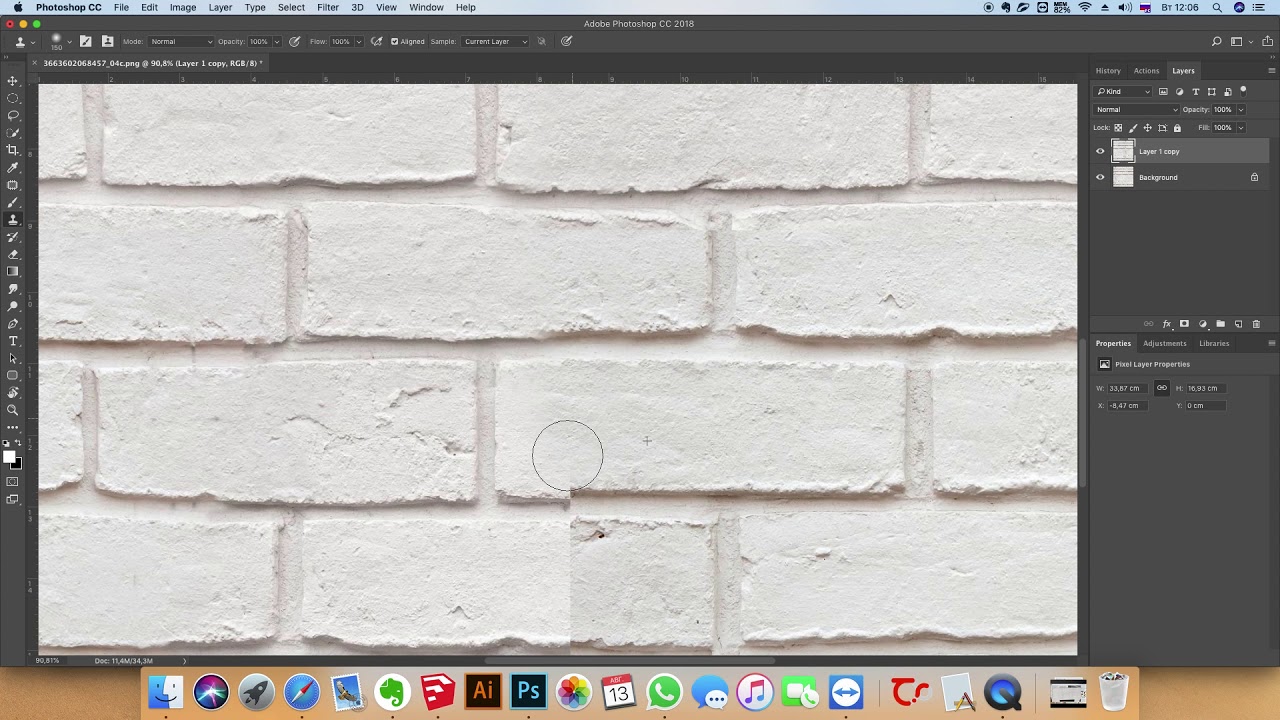Toggle lock all
This screenshot has height=720, width=1280.
click(x=1176, y=128)
